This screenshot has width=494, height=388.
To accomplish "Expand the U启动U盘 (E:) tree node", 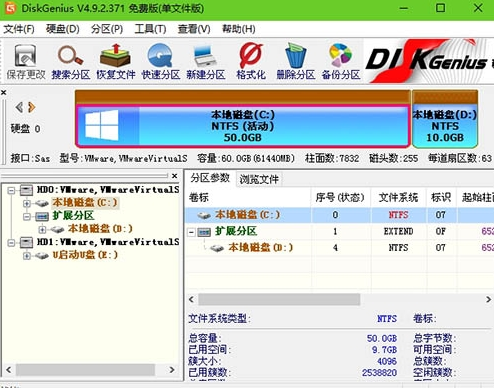I will pyautogui.click(x=27, y=256).
